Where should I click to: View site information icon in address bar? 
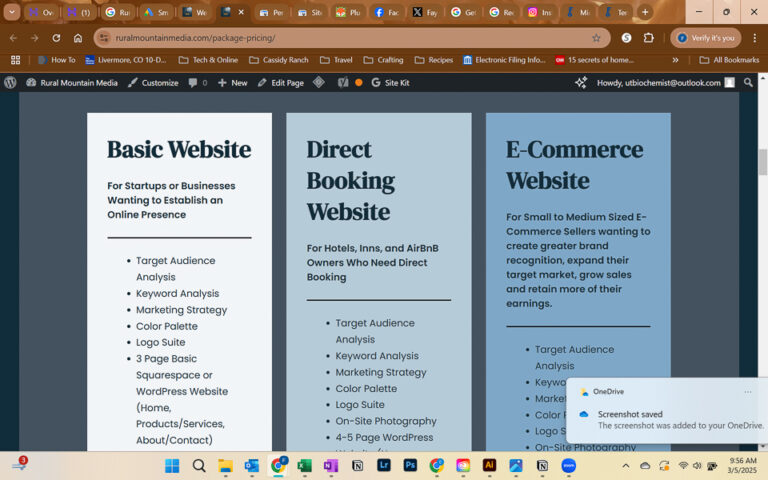pyautogui.click(x=104, y=38)
